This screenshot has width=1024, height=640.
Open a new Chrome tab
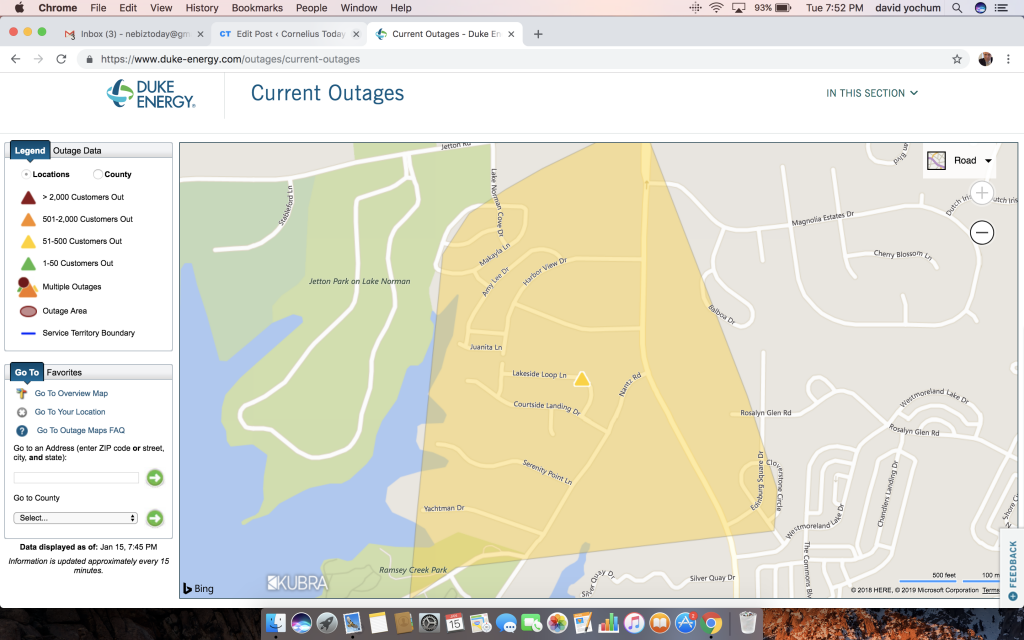[538, 34]
